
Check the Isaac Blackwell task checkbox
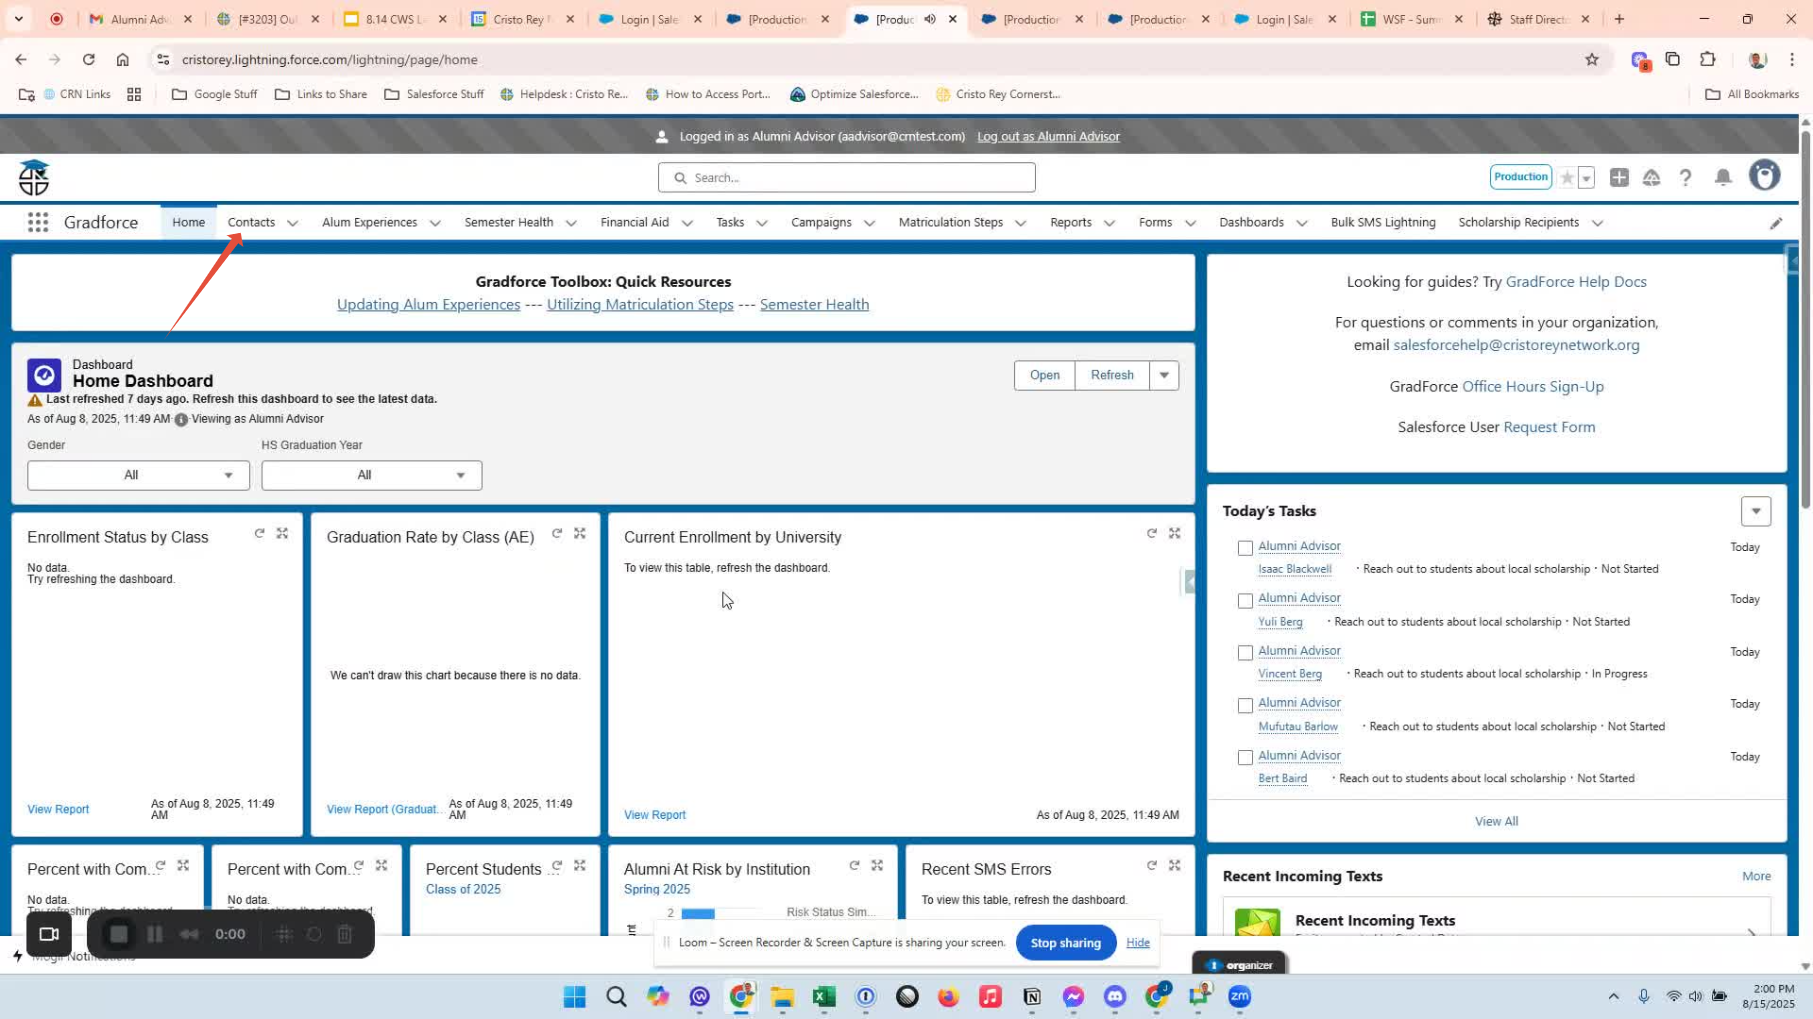[1245, 548]
